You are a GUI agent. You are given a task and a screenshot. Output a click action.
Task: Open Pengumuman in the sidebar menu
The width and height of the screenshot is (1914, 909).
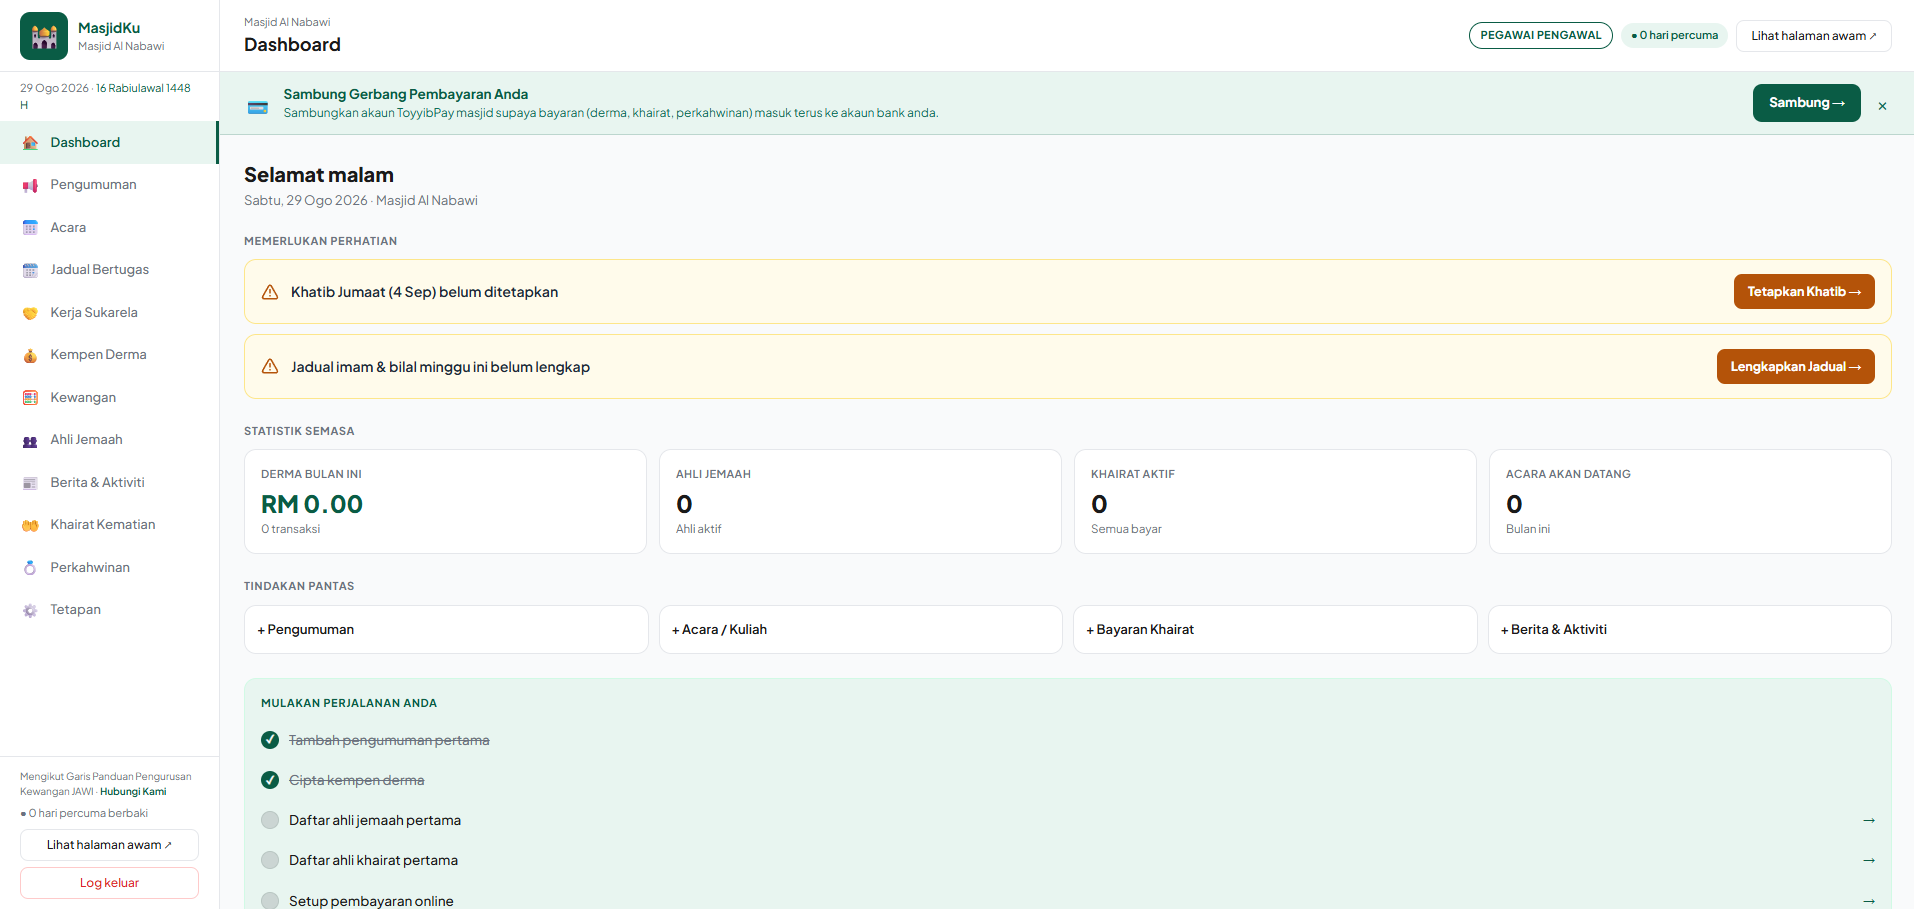(109, 185)
